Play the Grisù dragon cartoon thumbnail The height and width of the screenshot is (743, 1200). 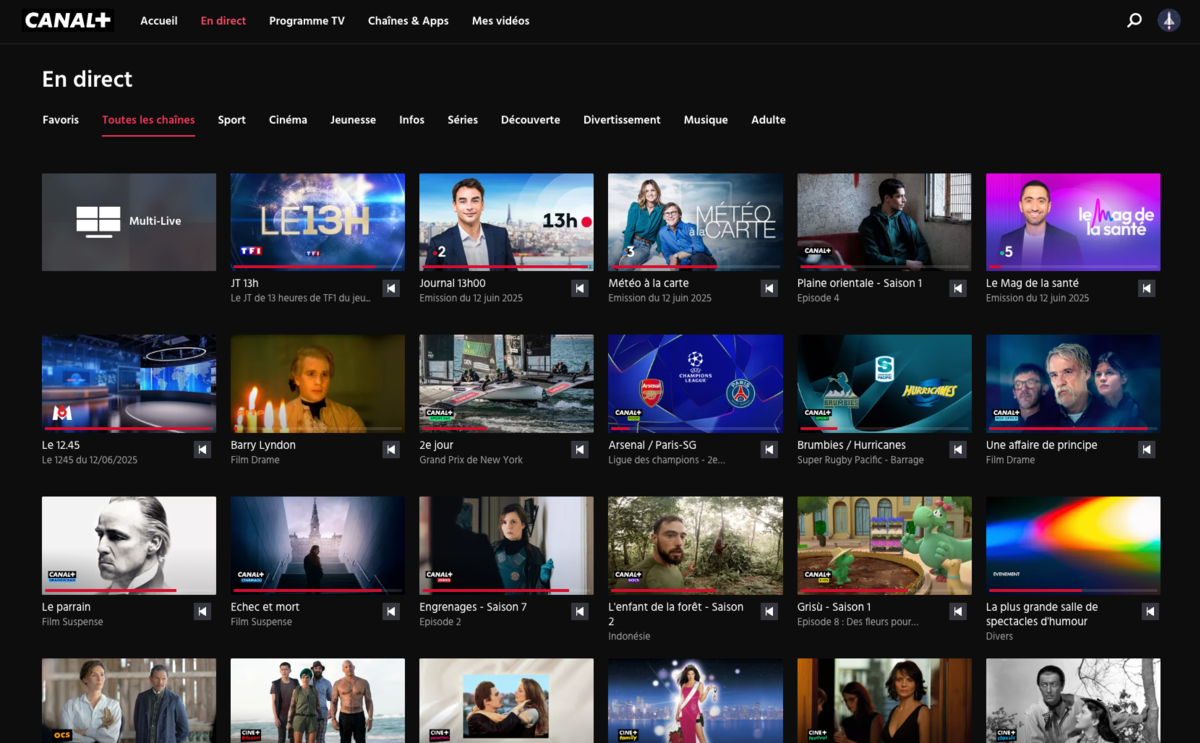click(x=884, y=545)
